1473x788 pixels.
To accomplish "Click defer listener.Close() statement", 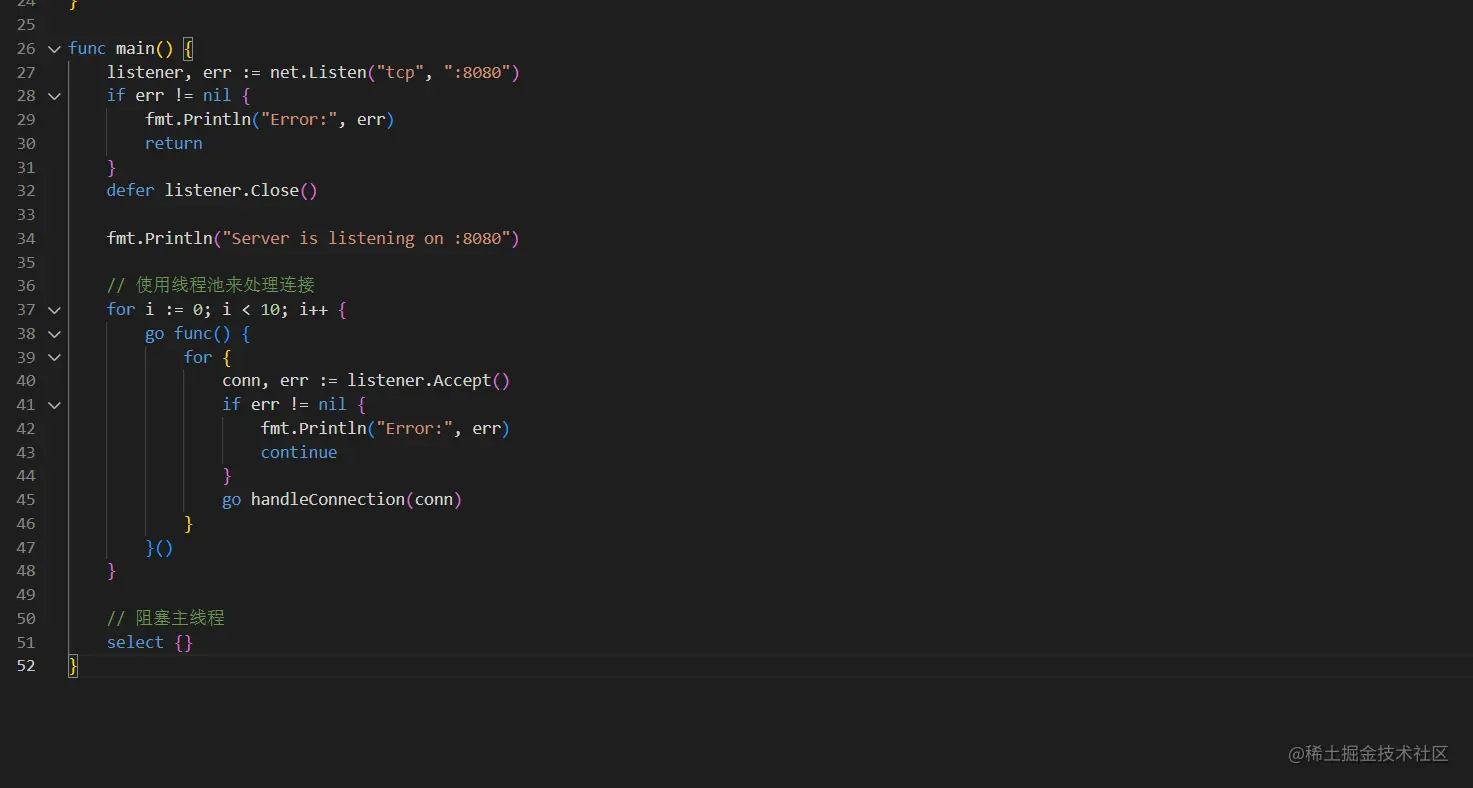I will coord(212,191).
